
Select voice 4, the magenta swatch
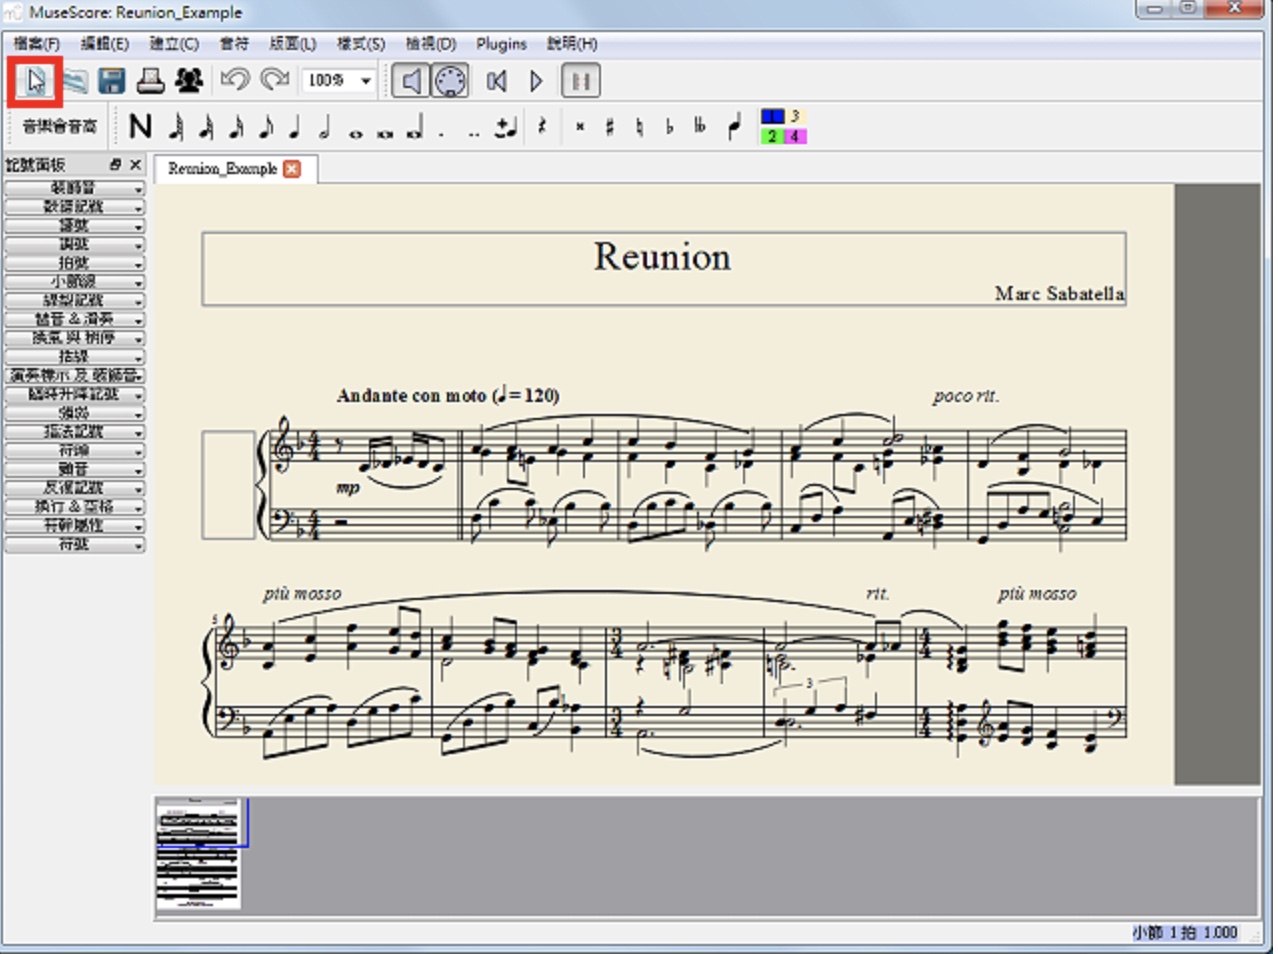(795, 136)
